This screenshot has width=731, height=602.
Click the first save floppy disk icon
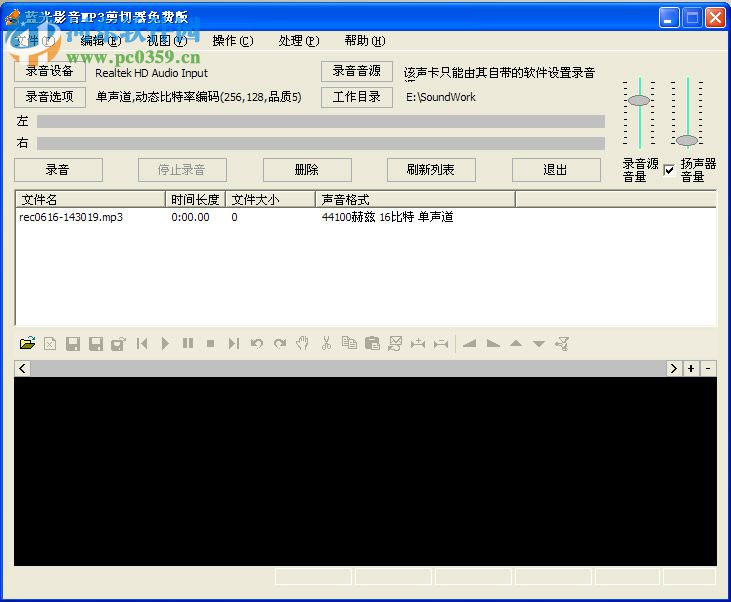[x=73, y=344]
